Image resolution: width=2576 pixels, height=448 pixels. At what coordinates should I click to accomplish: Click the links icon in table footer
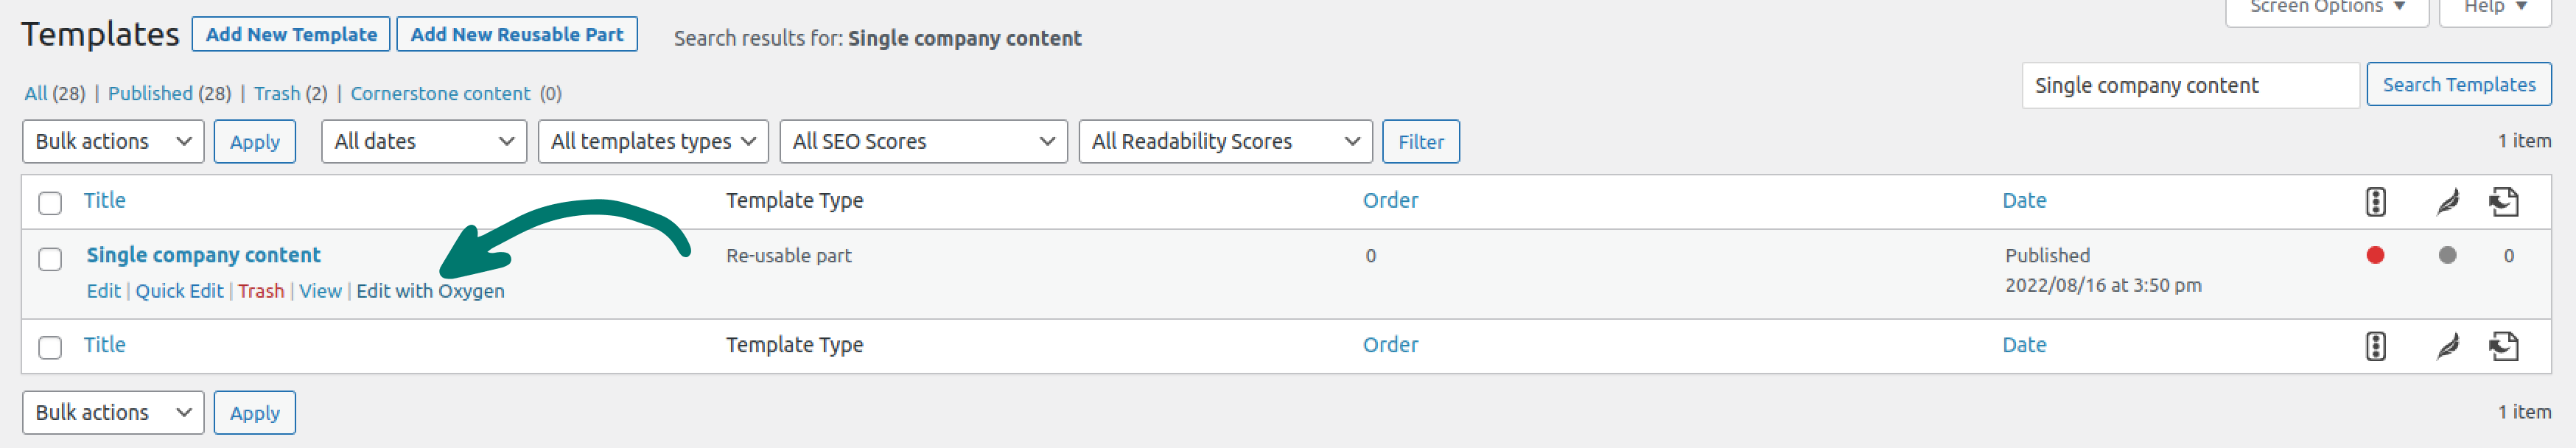pyautogui.click(x=2503, y=346)
